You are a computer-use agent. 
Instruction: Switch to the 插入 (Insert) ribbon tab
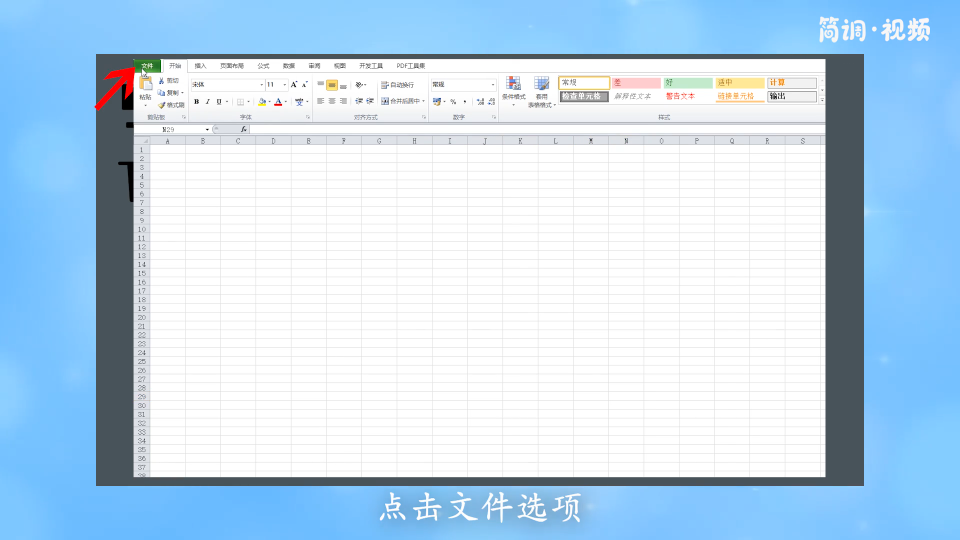(201, 66)
